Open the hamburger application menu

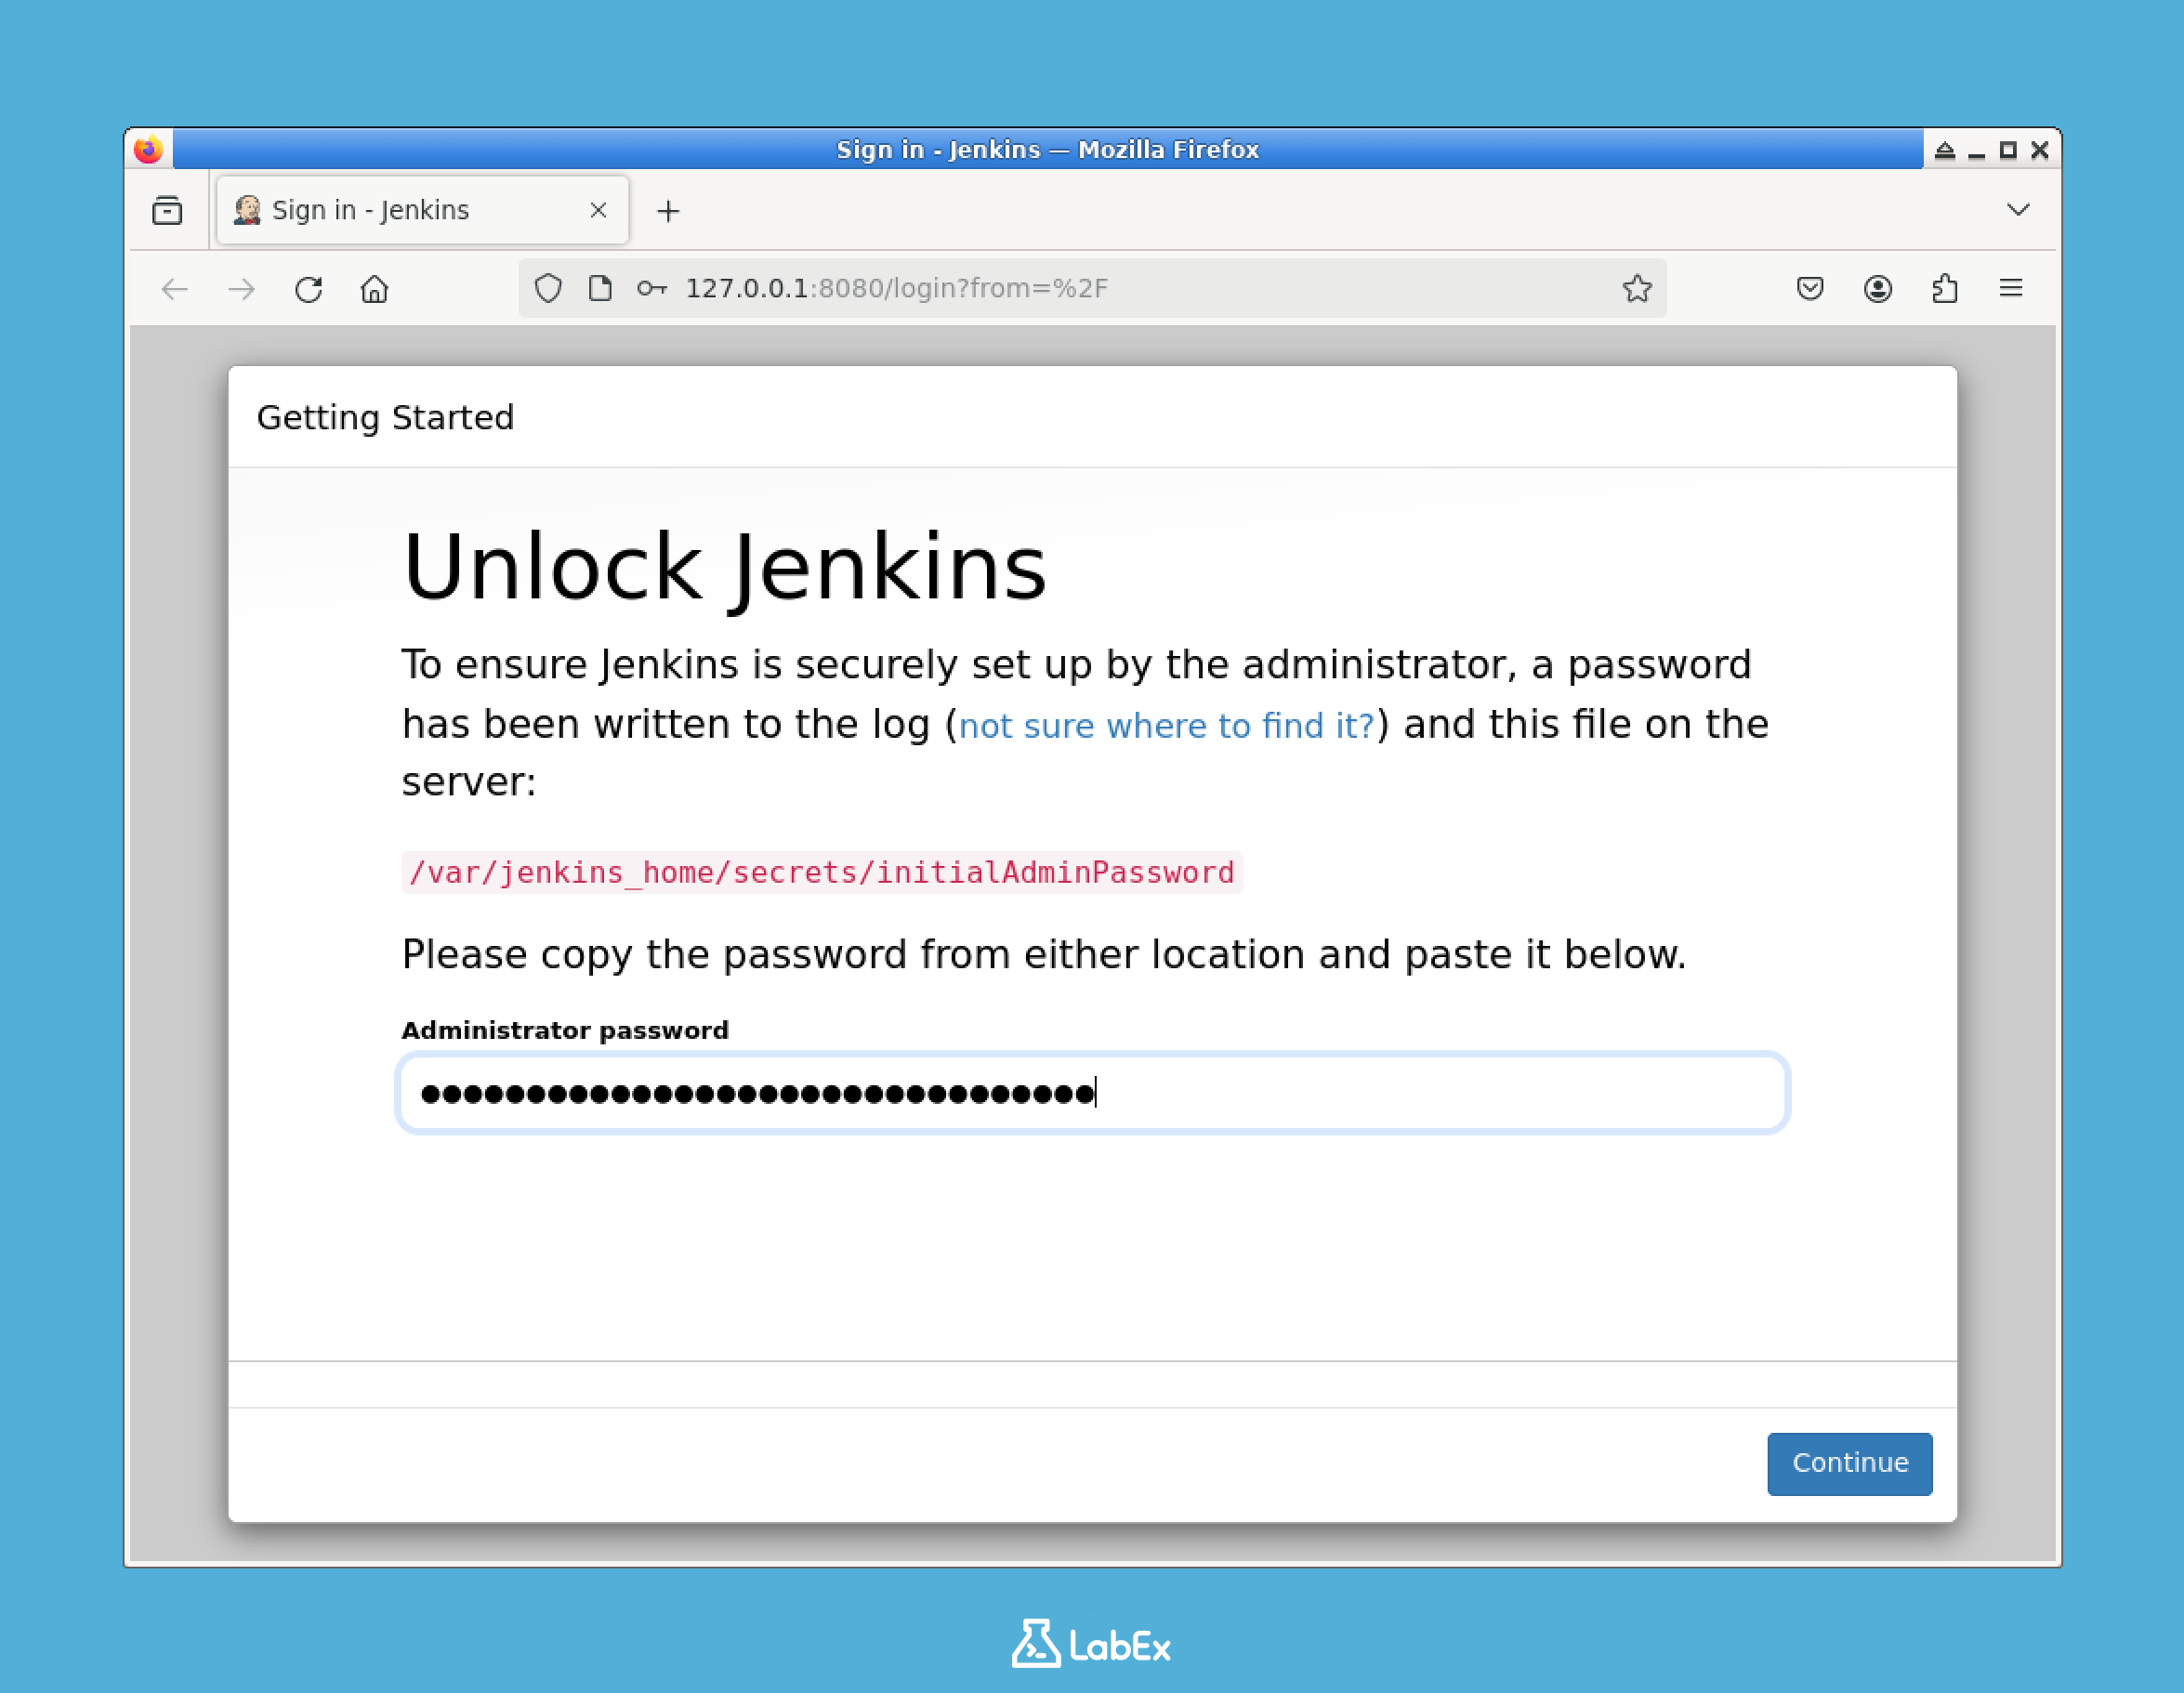tap(2012, 289)
